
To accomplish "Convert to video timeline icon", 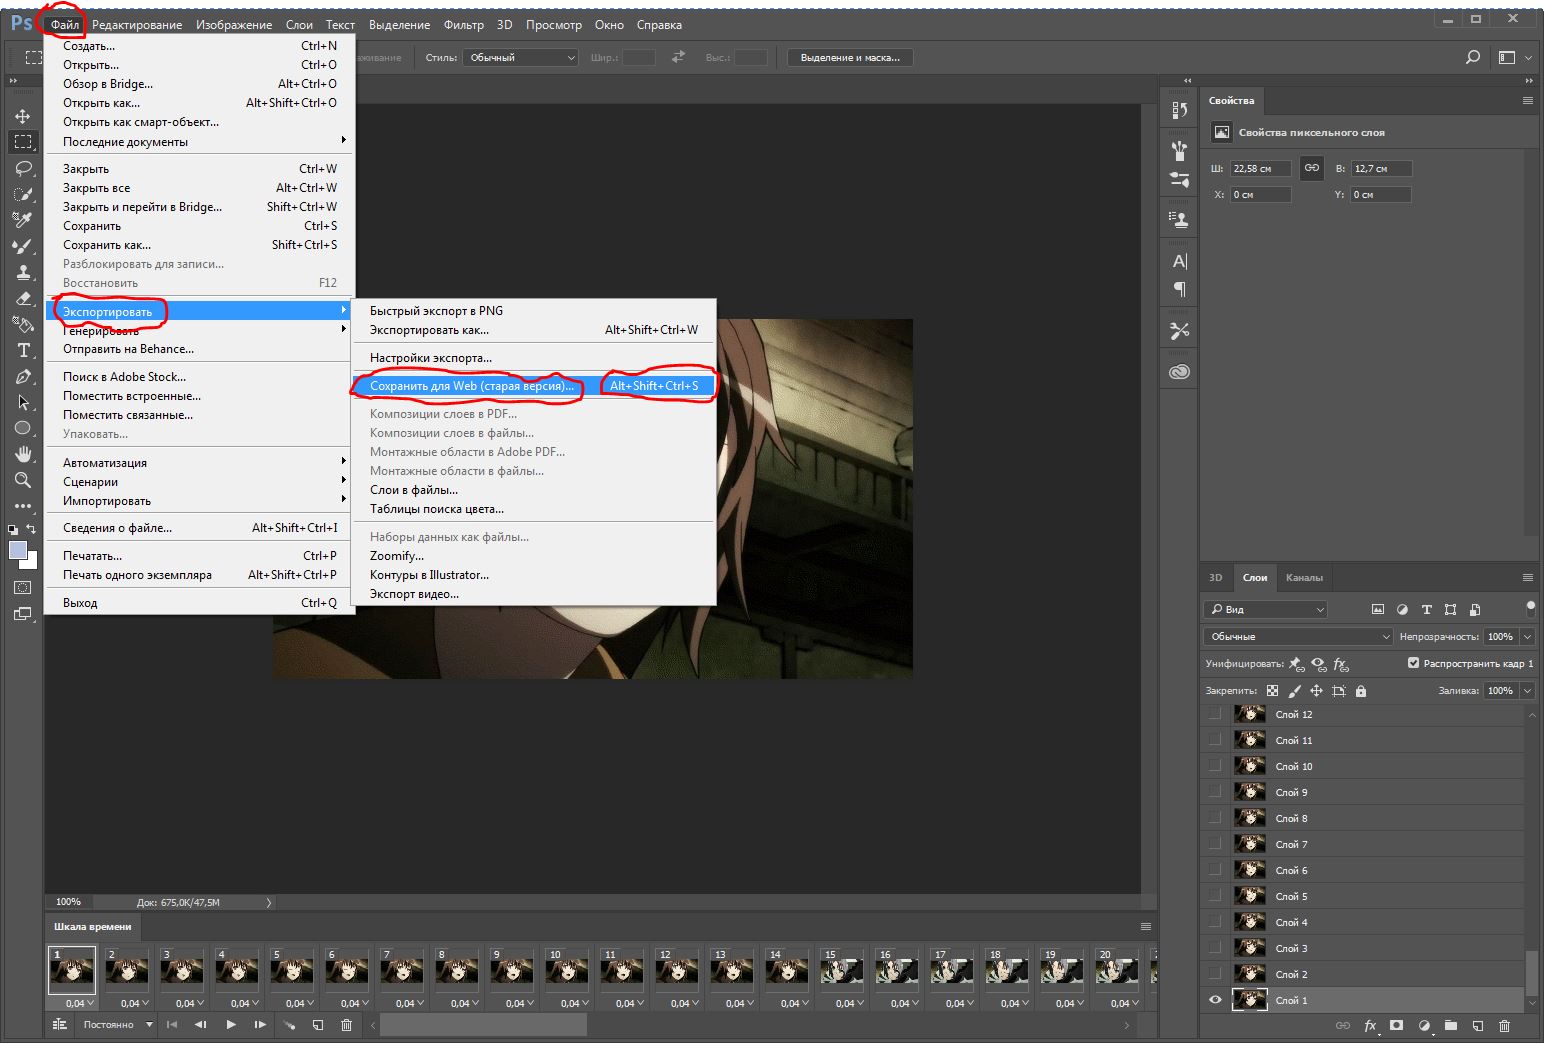I will point(59,1025).
